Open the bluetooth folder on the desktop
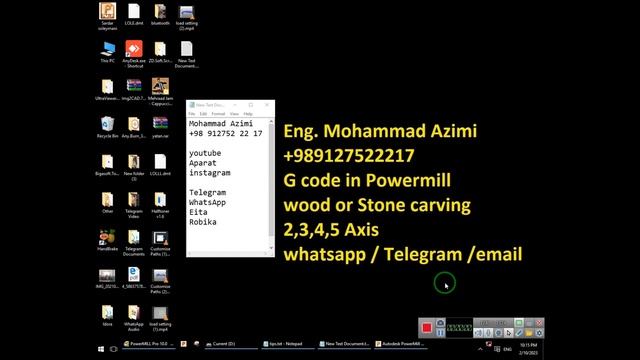Viewport: 640px width, 360px height. coord(160,15)
